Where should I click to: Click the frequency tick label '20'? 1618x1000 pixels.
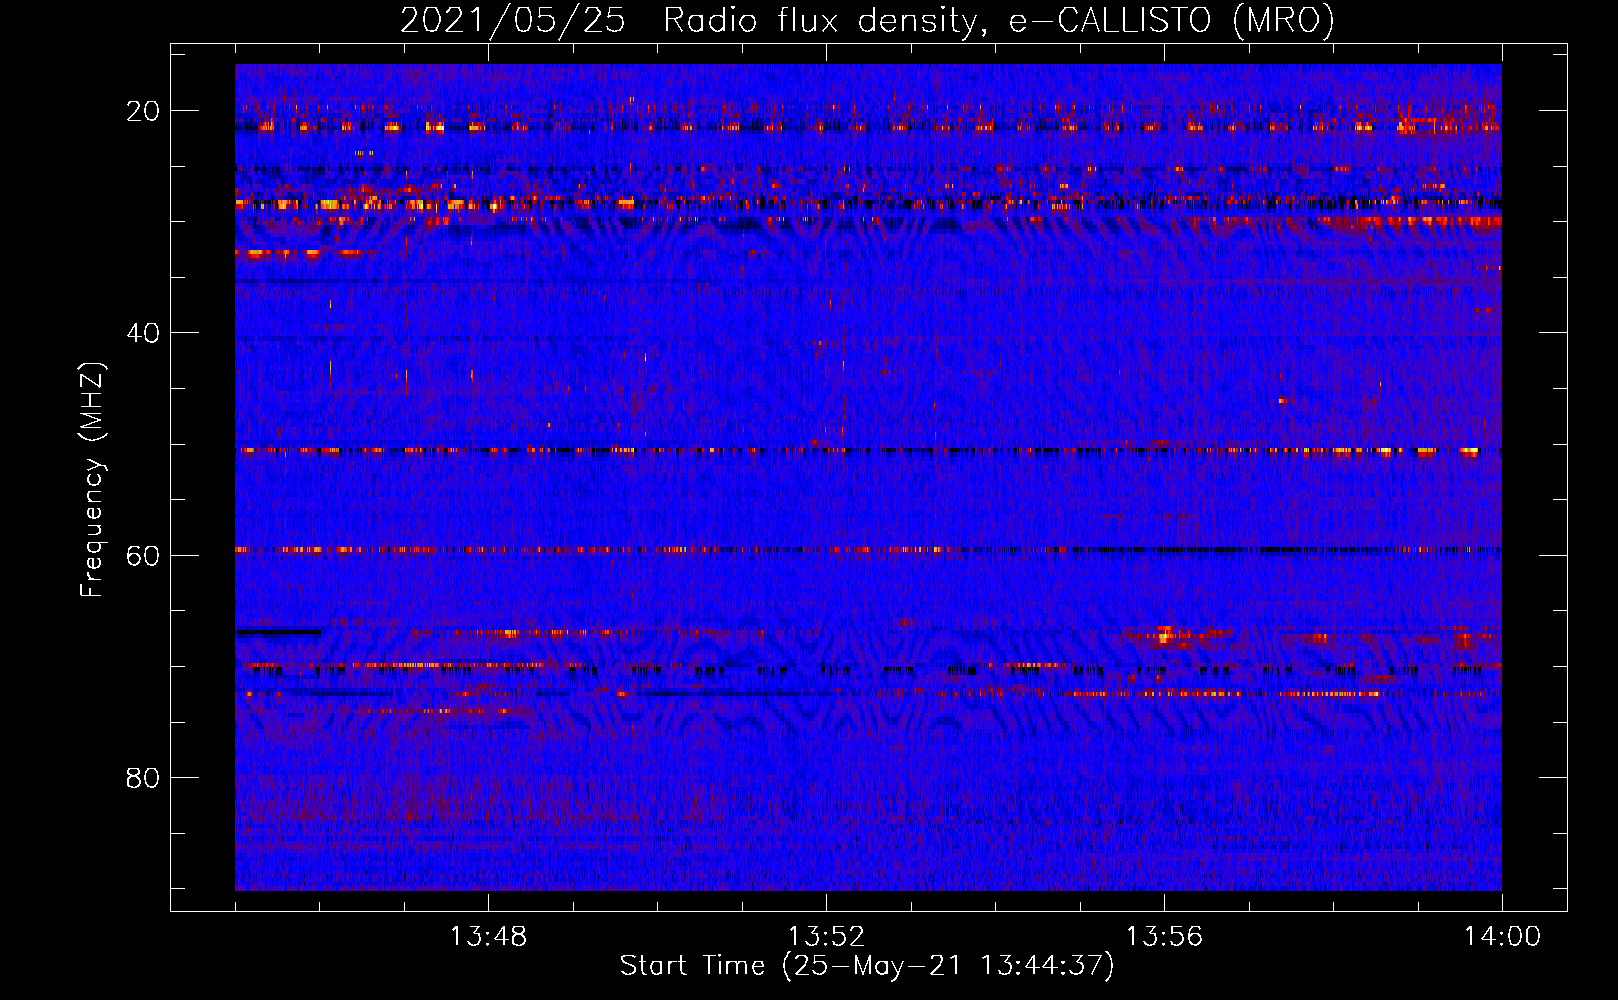point(143,111)
